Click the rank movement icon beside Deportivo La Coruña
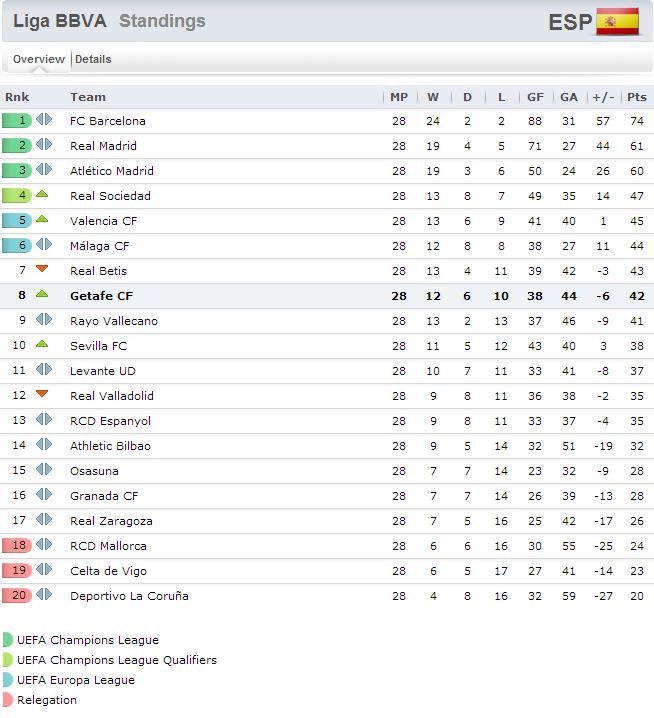654x718 pixels. click(44, 595)
